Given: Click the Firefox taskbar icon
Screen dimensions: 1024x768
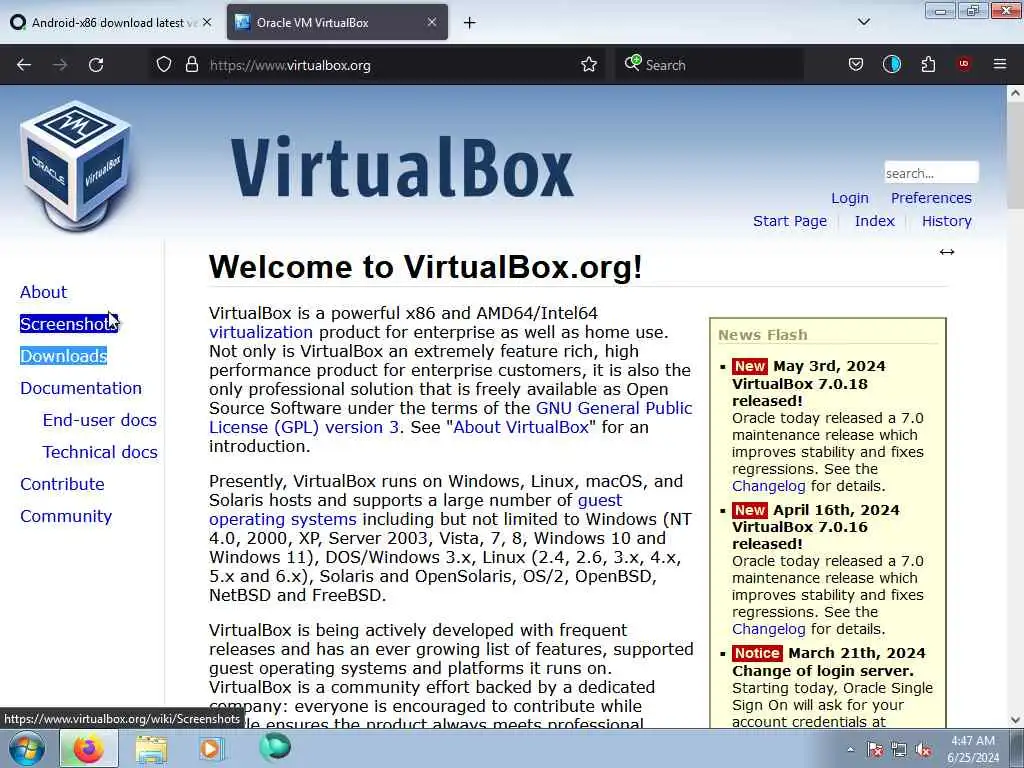Looking at the screenshot, I should click(89, 748).
